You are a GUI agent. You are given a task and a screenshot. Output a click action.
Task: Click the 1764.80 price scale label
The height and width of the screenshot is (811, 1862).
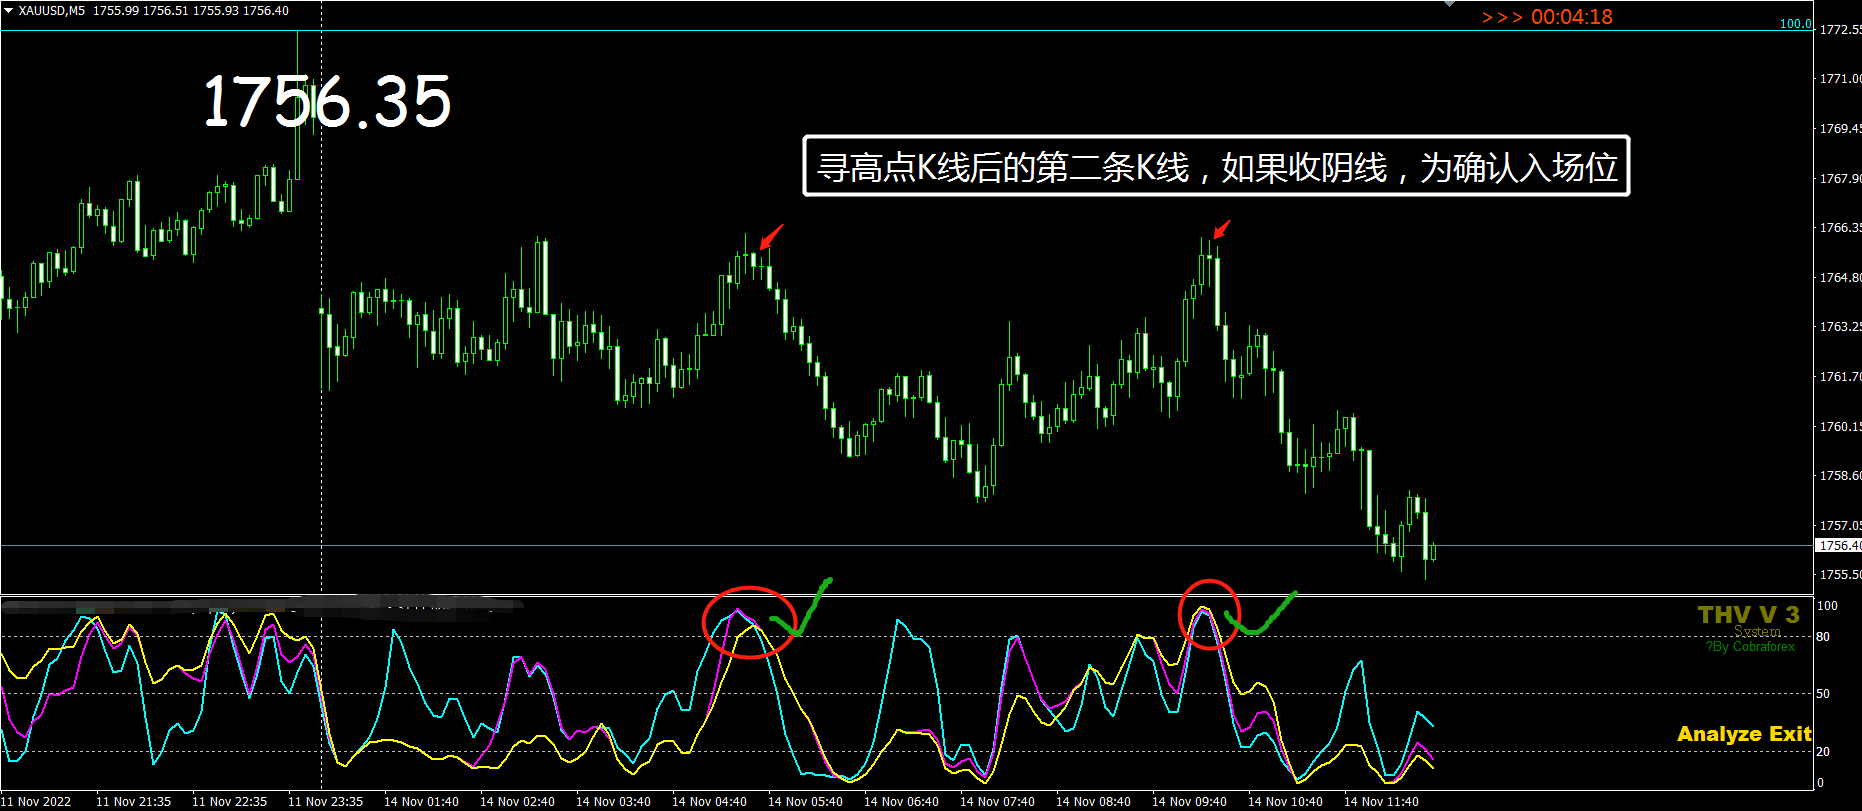(1840, 278)
